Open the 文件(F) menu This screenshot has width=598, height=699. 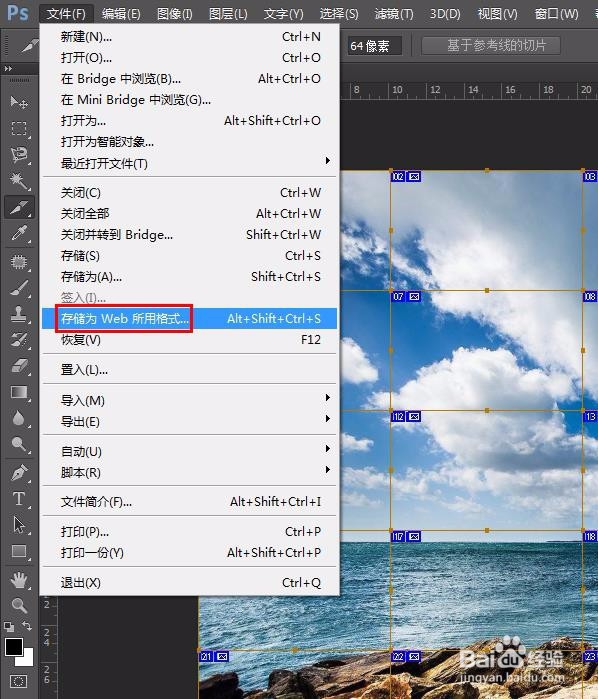pos(66,14)
